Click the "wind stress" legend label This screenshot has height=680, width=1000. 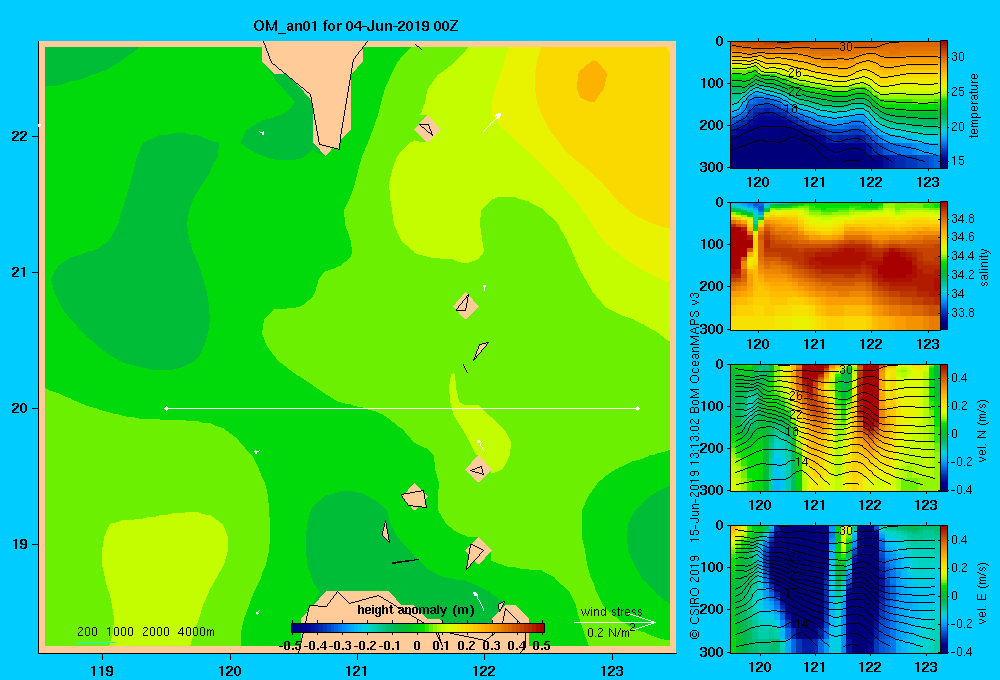[x=612, y=612]
